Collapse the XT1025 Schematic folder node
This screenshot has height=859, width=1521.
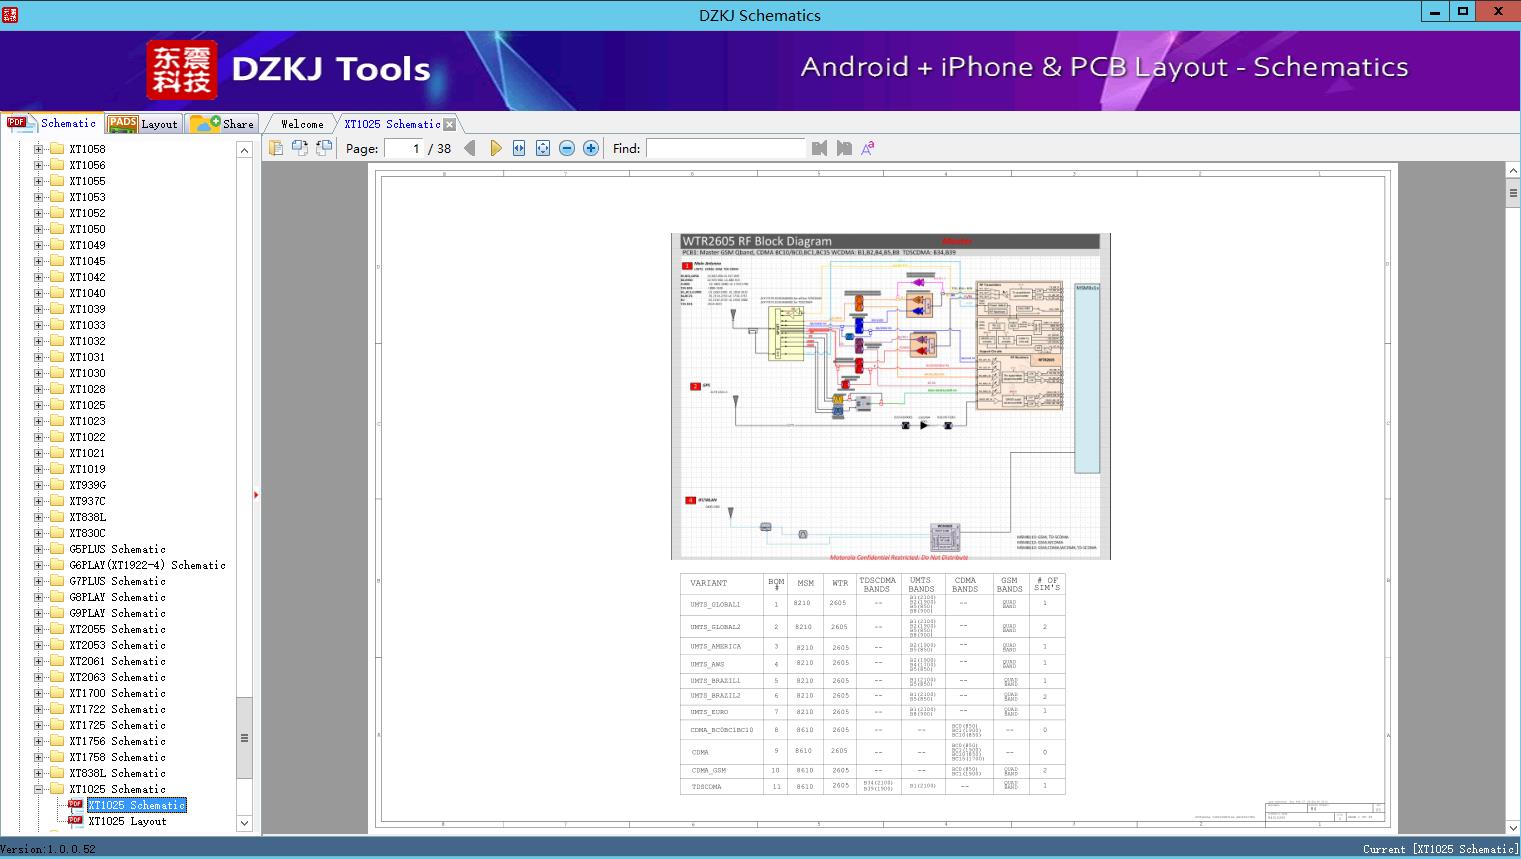point(39,789)
